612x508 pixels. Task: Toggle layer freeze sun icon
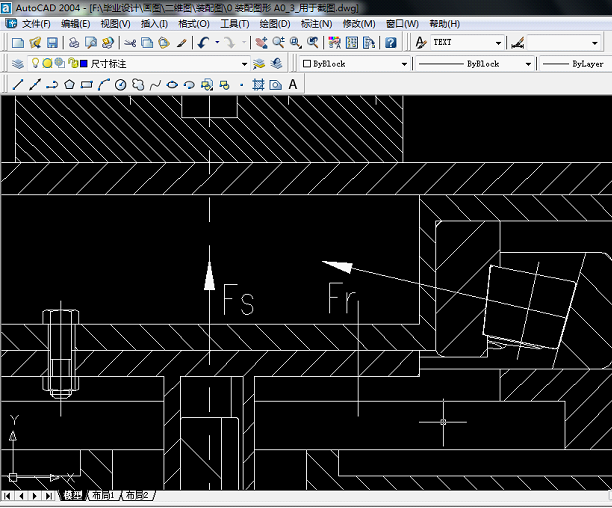tap(47, 63)
